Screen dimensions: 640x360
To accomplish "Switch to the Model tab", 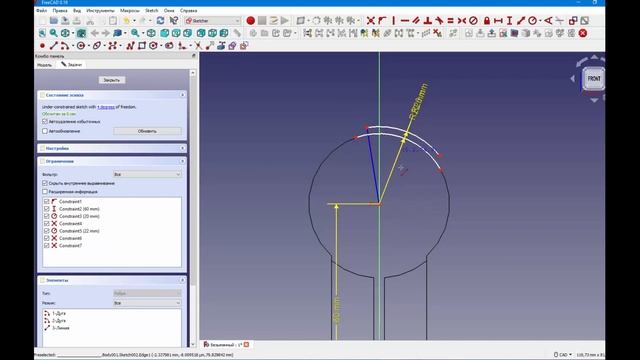I will pyautogui.click(x=44, y=65).
